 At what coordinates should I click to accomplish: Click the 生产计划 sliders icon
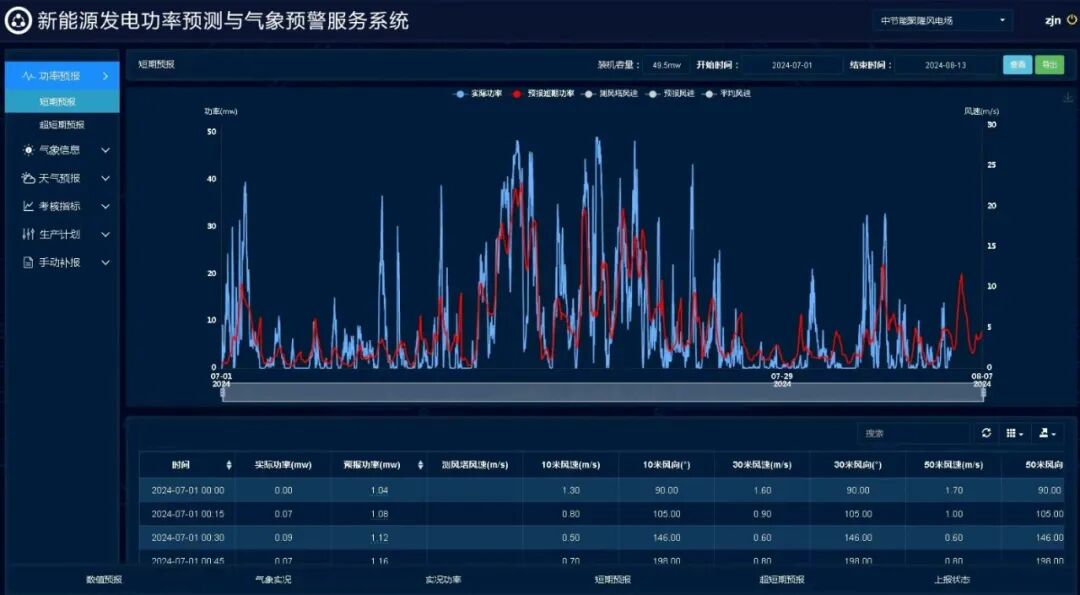[x=27, y=233]
